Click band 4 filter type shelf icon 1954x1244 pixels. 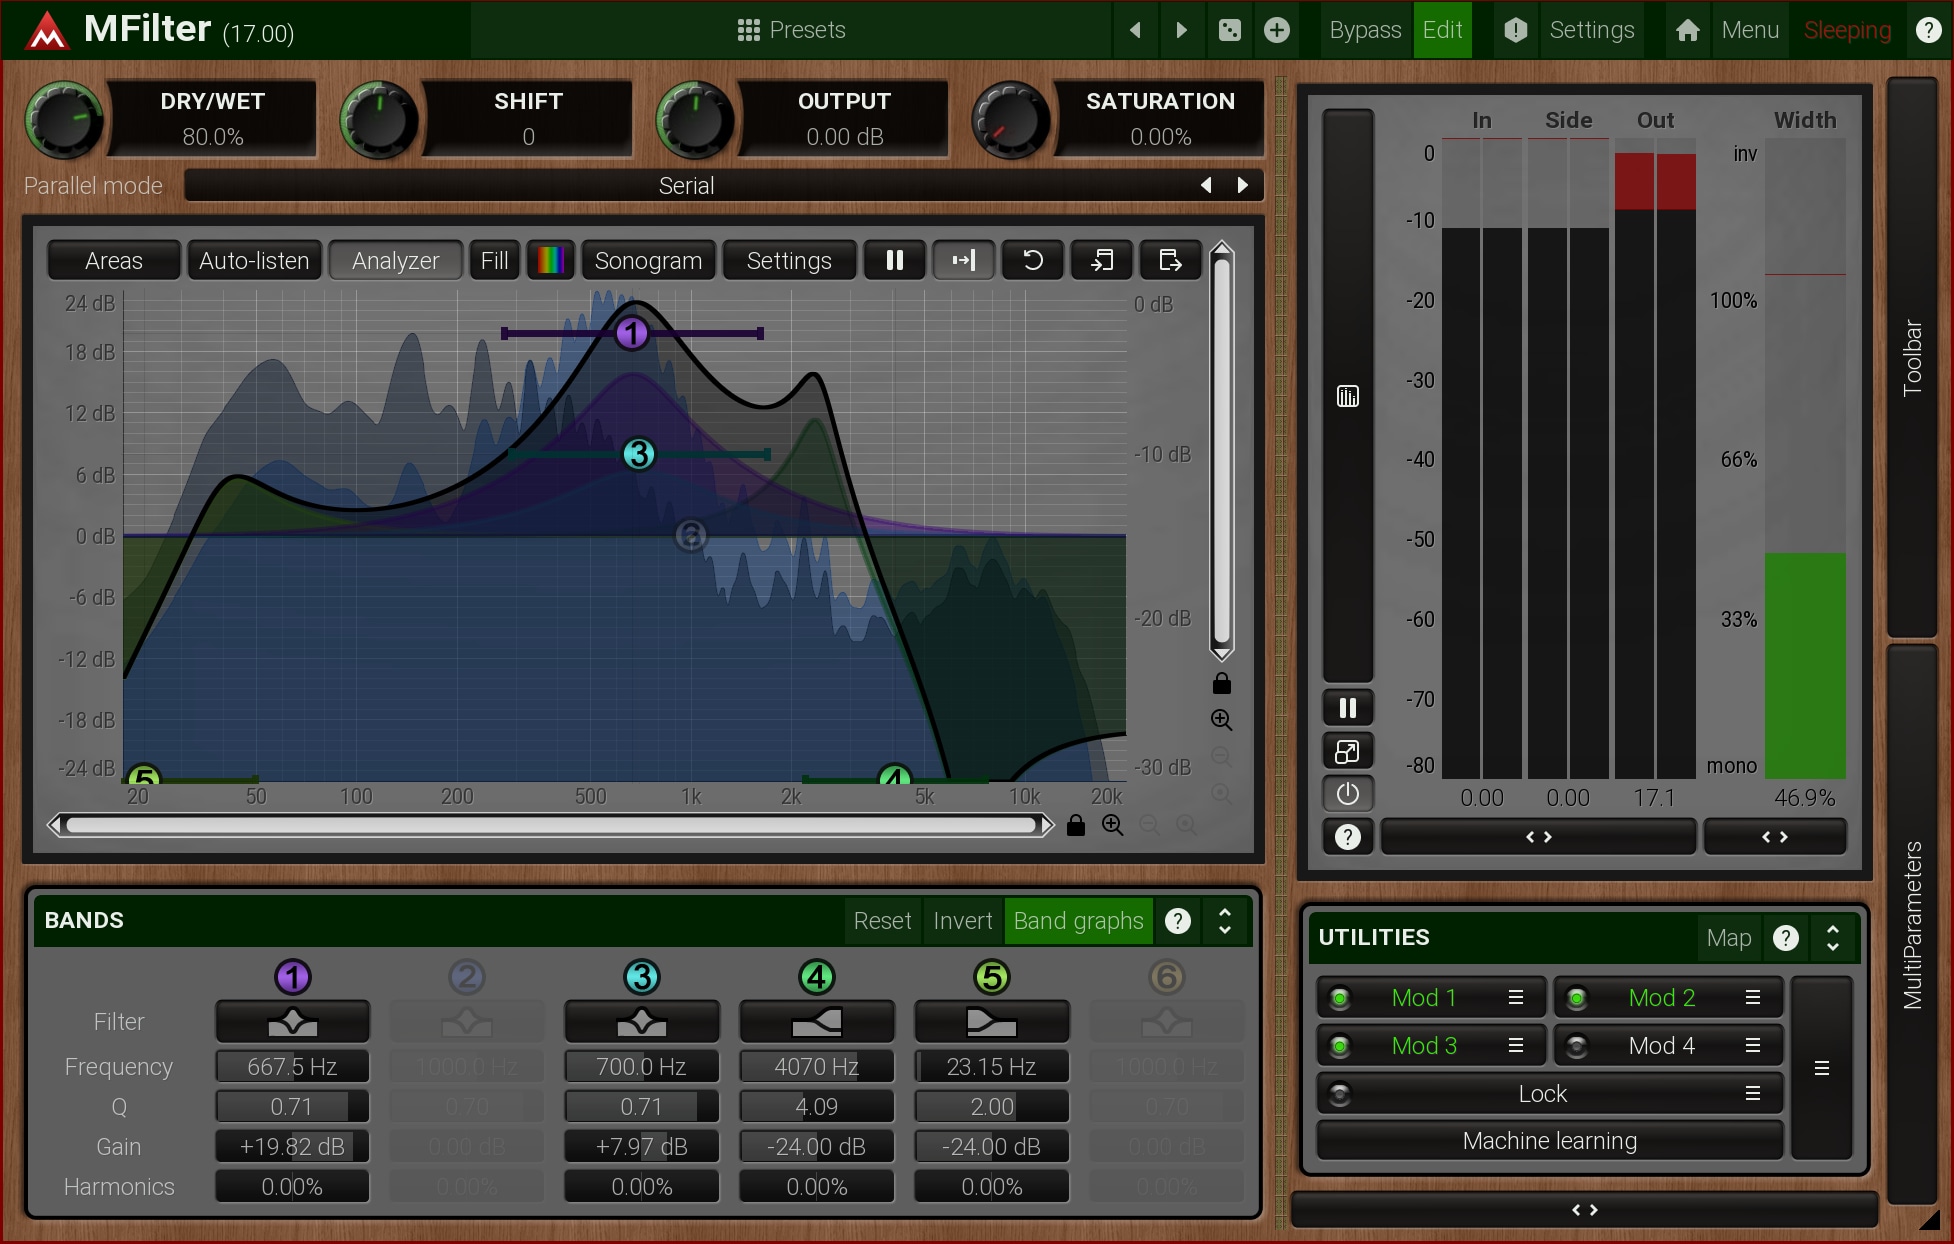point(816,1022)
